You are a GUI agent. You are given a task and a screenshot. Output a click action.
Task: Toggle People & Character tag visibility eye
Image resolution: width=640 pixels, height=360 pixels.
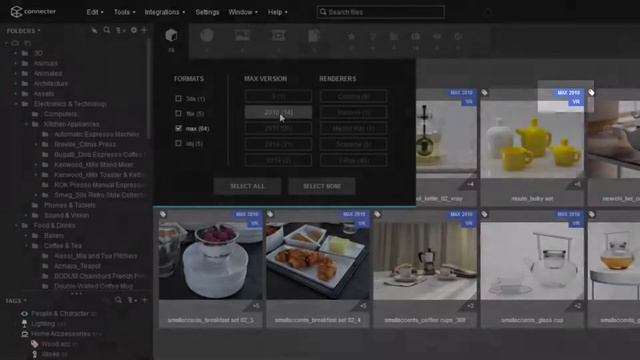(24, 313)
